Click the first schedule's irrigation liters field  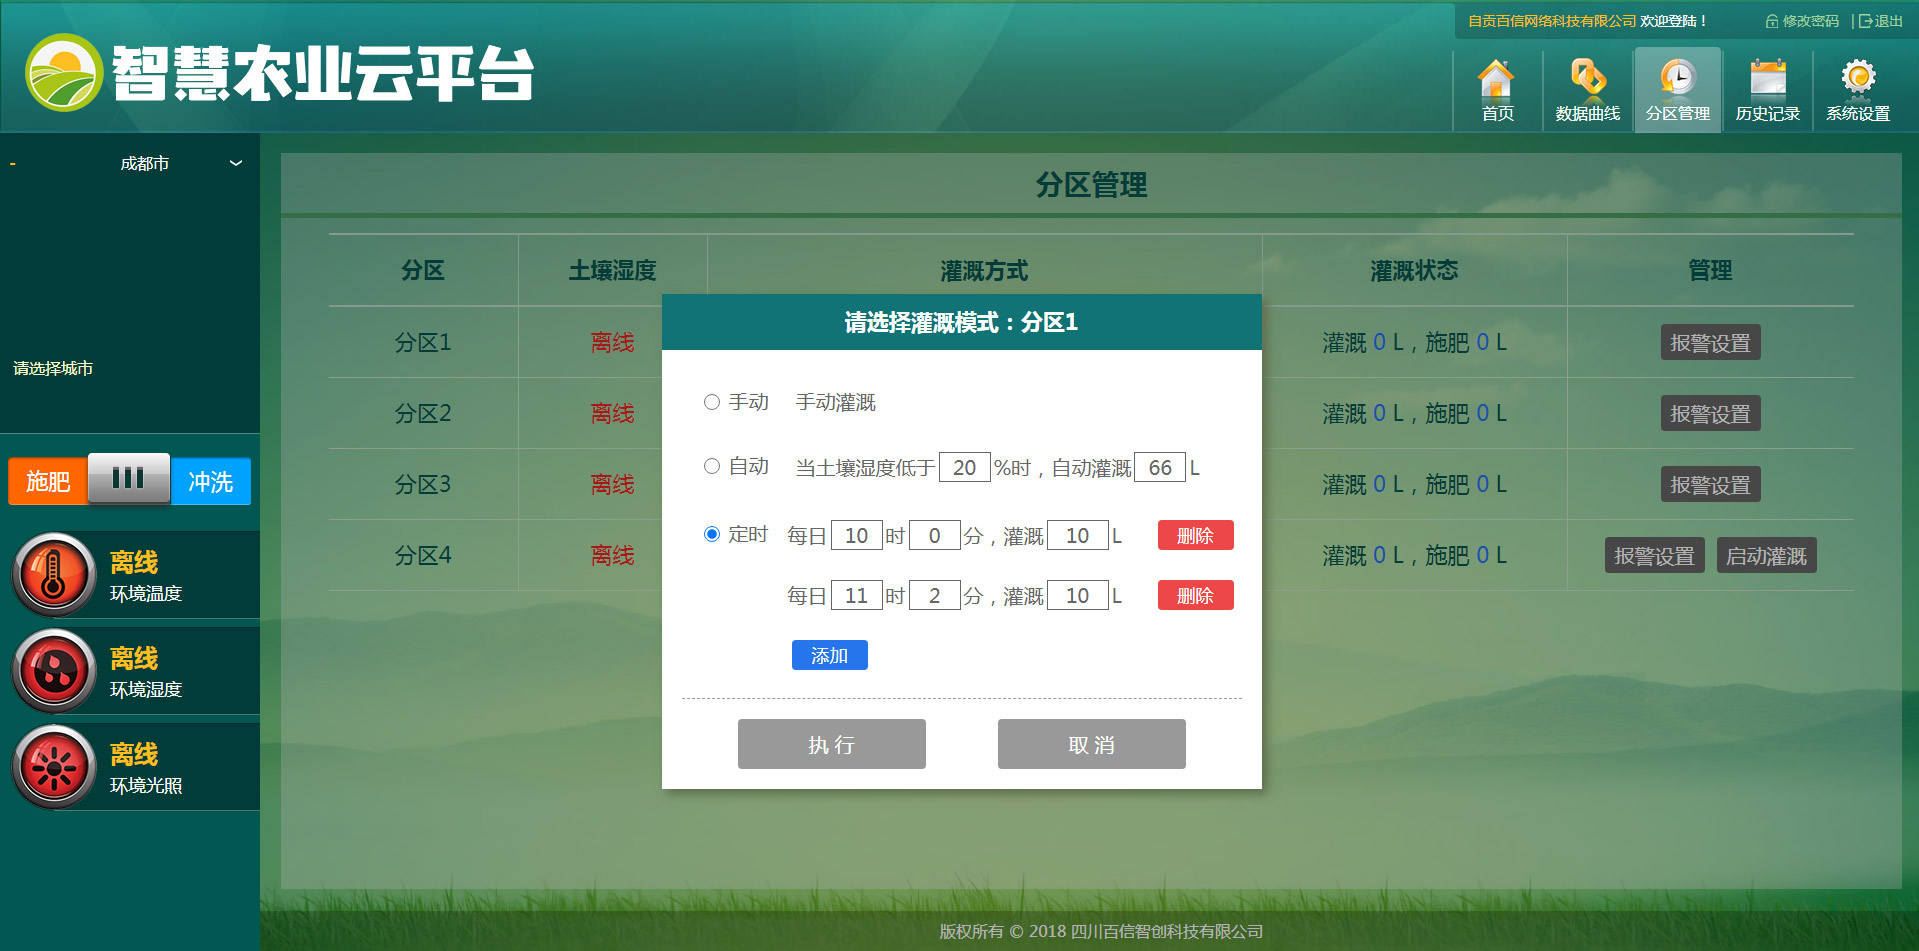1078,535
